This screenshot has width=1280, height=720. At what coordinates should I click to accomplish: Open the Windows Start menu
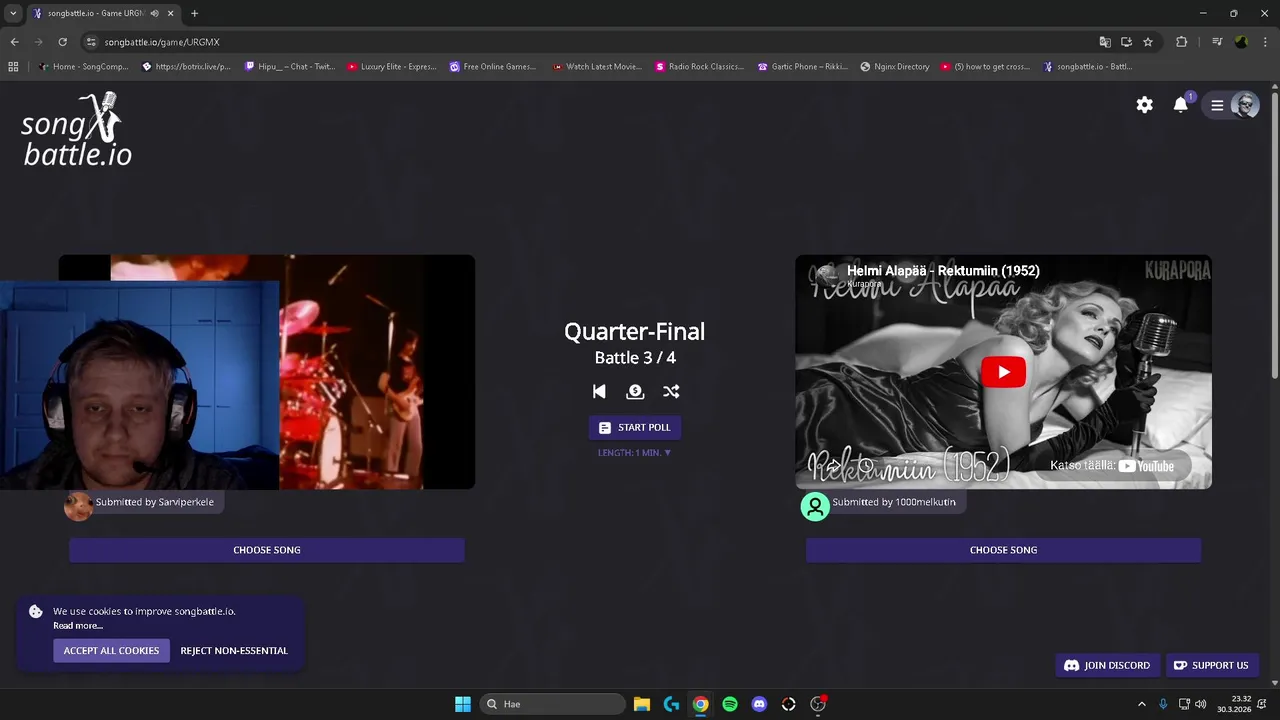pos(463,704)
